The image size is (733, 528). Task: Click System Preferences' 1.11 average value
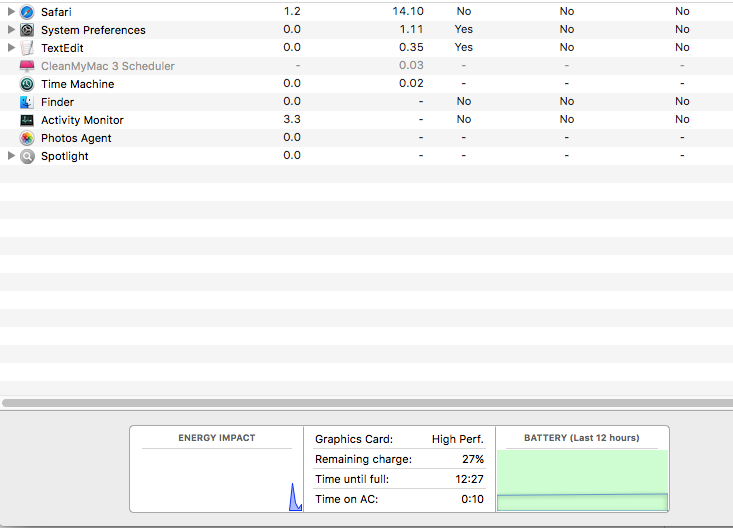pyautogui.click(x=411, y=29)
